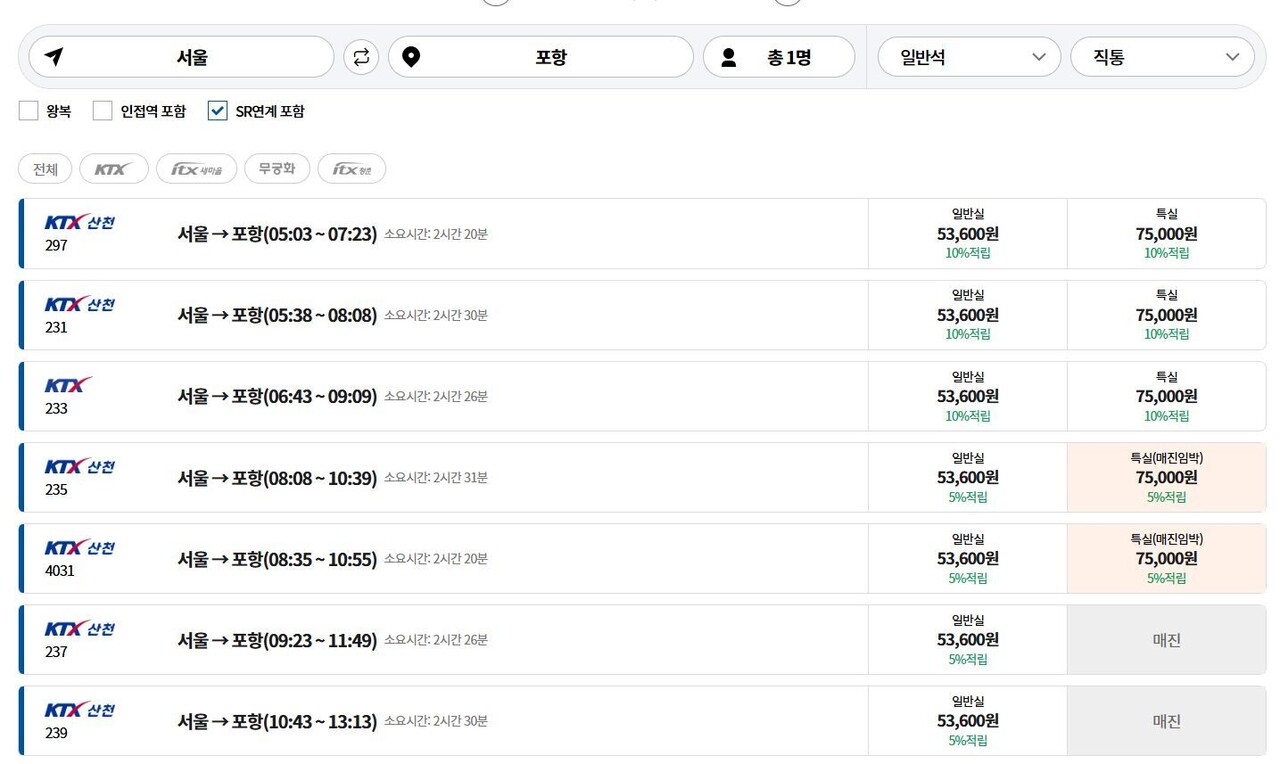
Task: Select 일반실 fare for the 05:03 train
Action: pos(967,233)
